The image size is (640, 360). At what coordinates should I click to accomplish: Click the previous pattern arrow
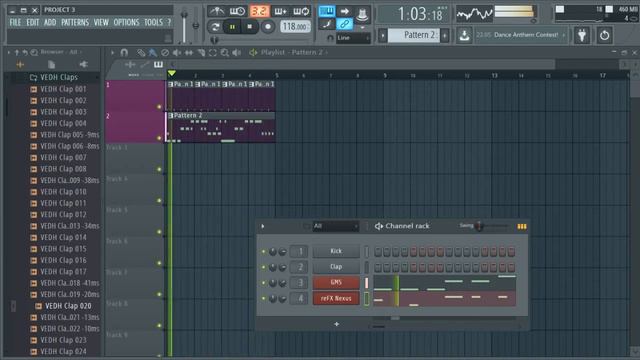pyautogui.click(x=382, y=35)
